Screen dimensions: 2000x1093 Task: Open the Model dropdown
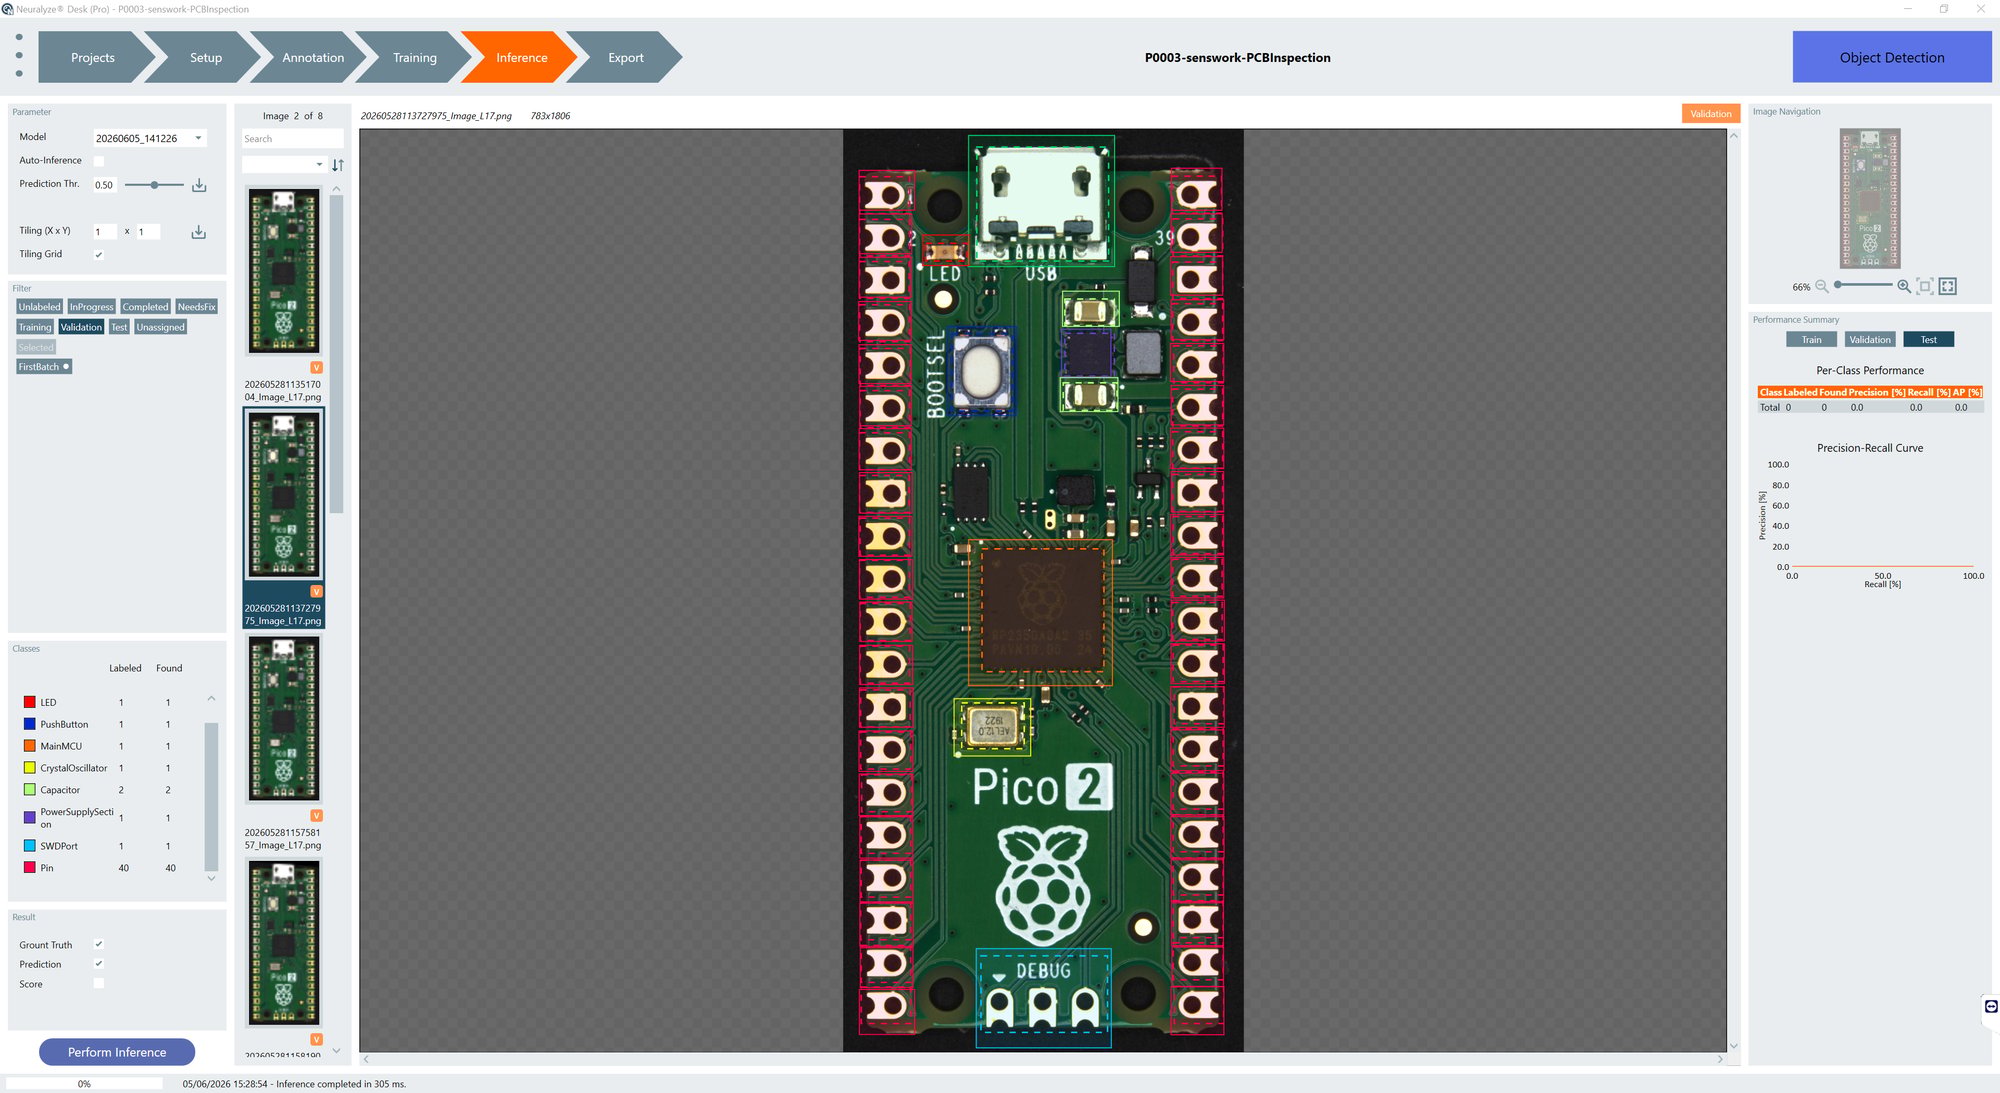149,138
